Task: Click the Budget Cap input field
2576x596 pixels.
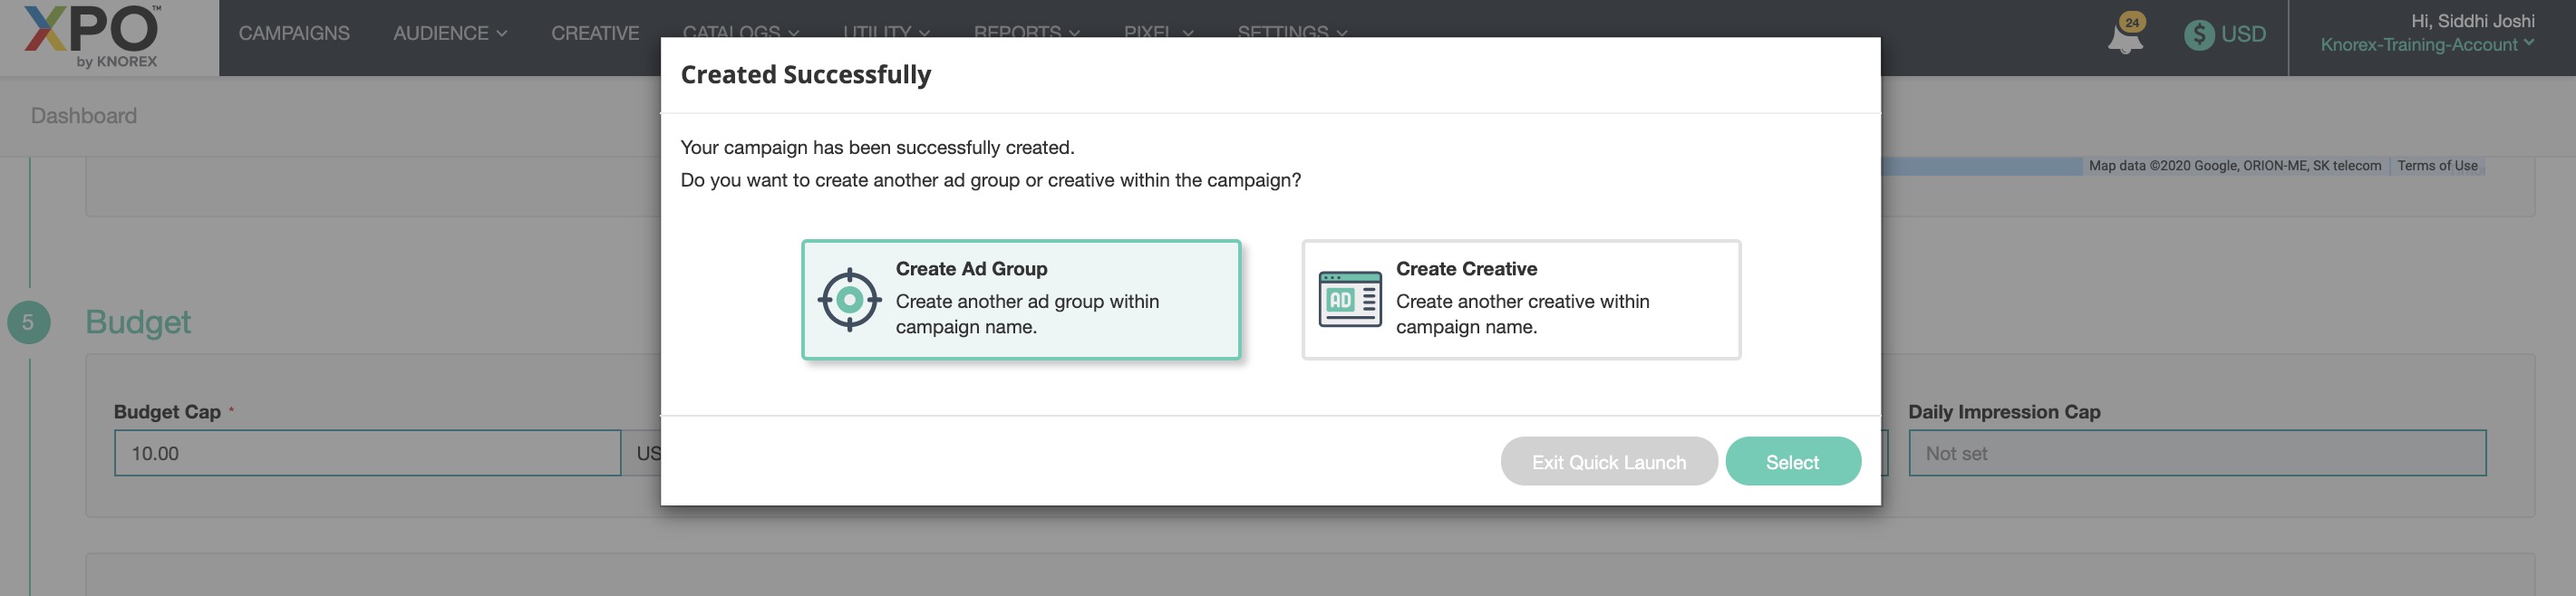Action: coord(367,453)
